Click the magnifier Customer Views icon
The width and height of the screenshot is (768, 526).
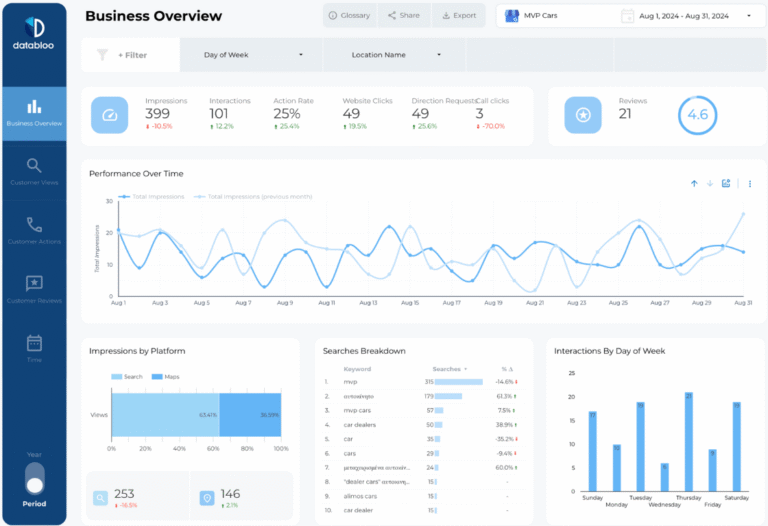coord(34,166)
